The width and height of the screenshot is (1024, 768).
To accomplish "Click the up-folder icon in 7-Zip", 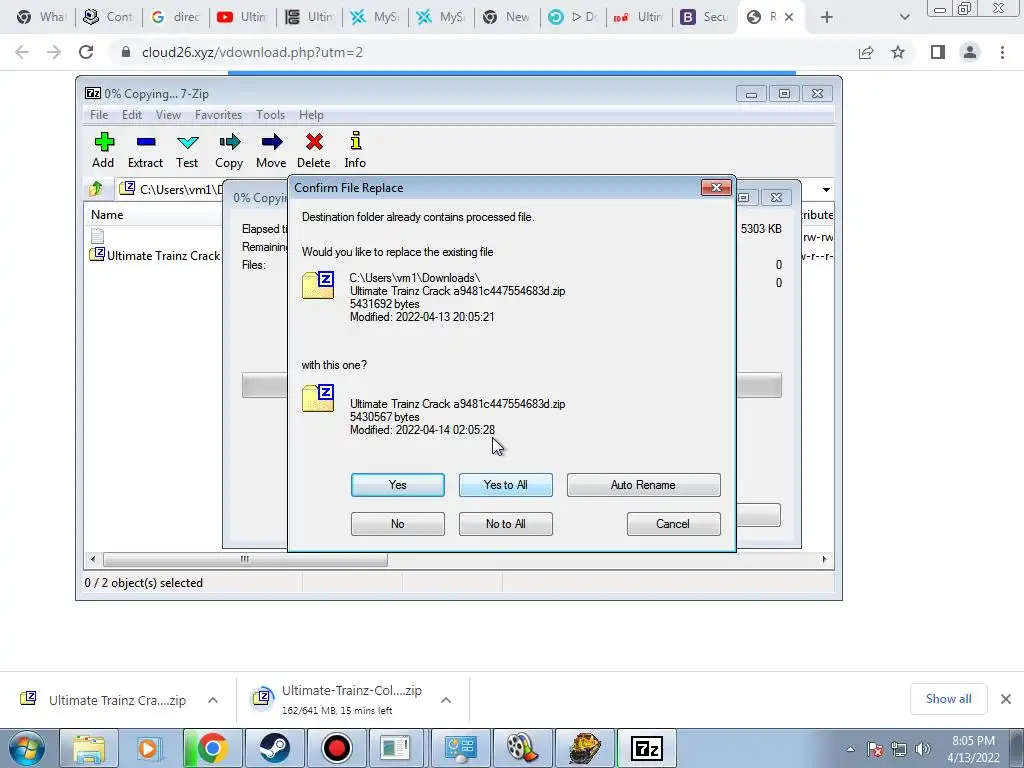I will (x=96, y=189).
